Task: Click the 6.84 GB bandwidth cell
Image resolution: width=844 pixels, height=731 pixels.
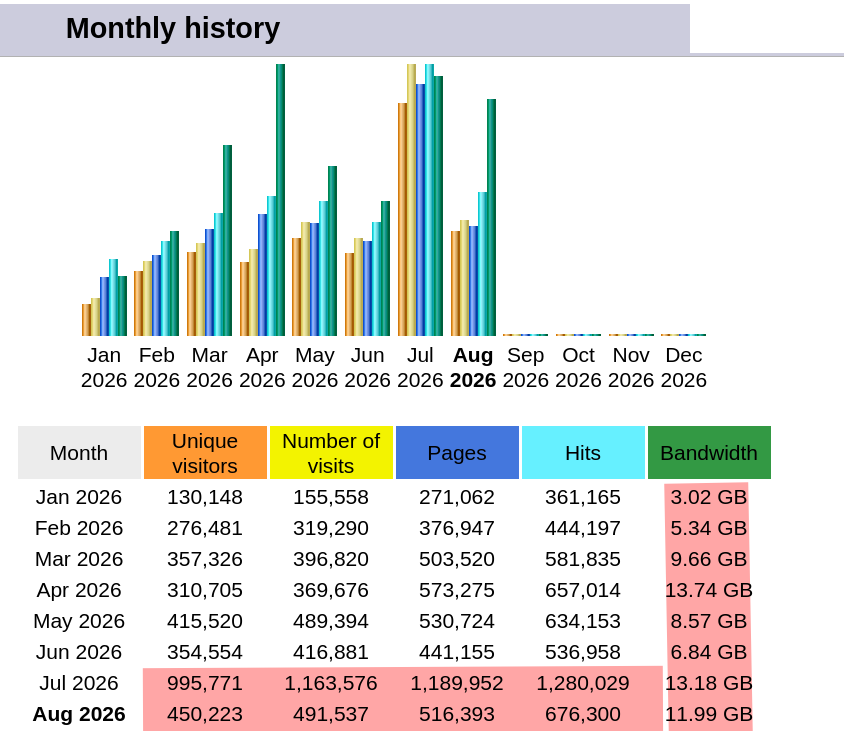Action: 709,652
